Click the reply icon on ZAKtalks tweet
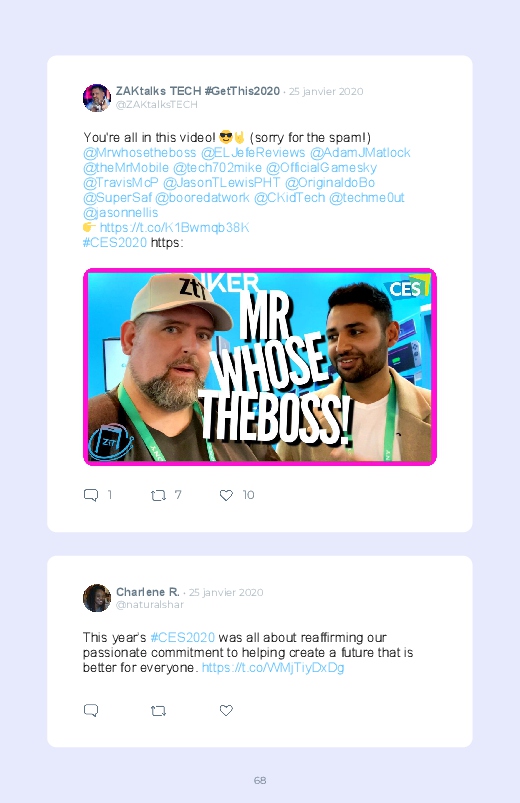The image size is (520, 803). [x=91, y=495]
